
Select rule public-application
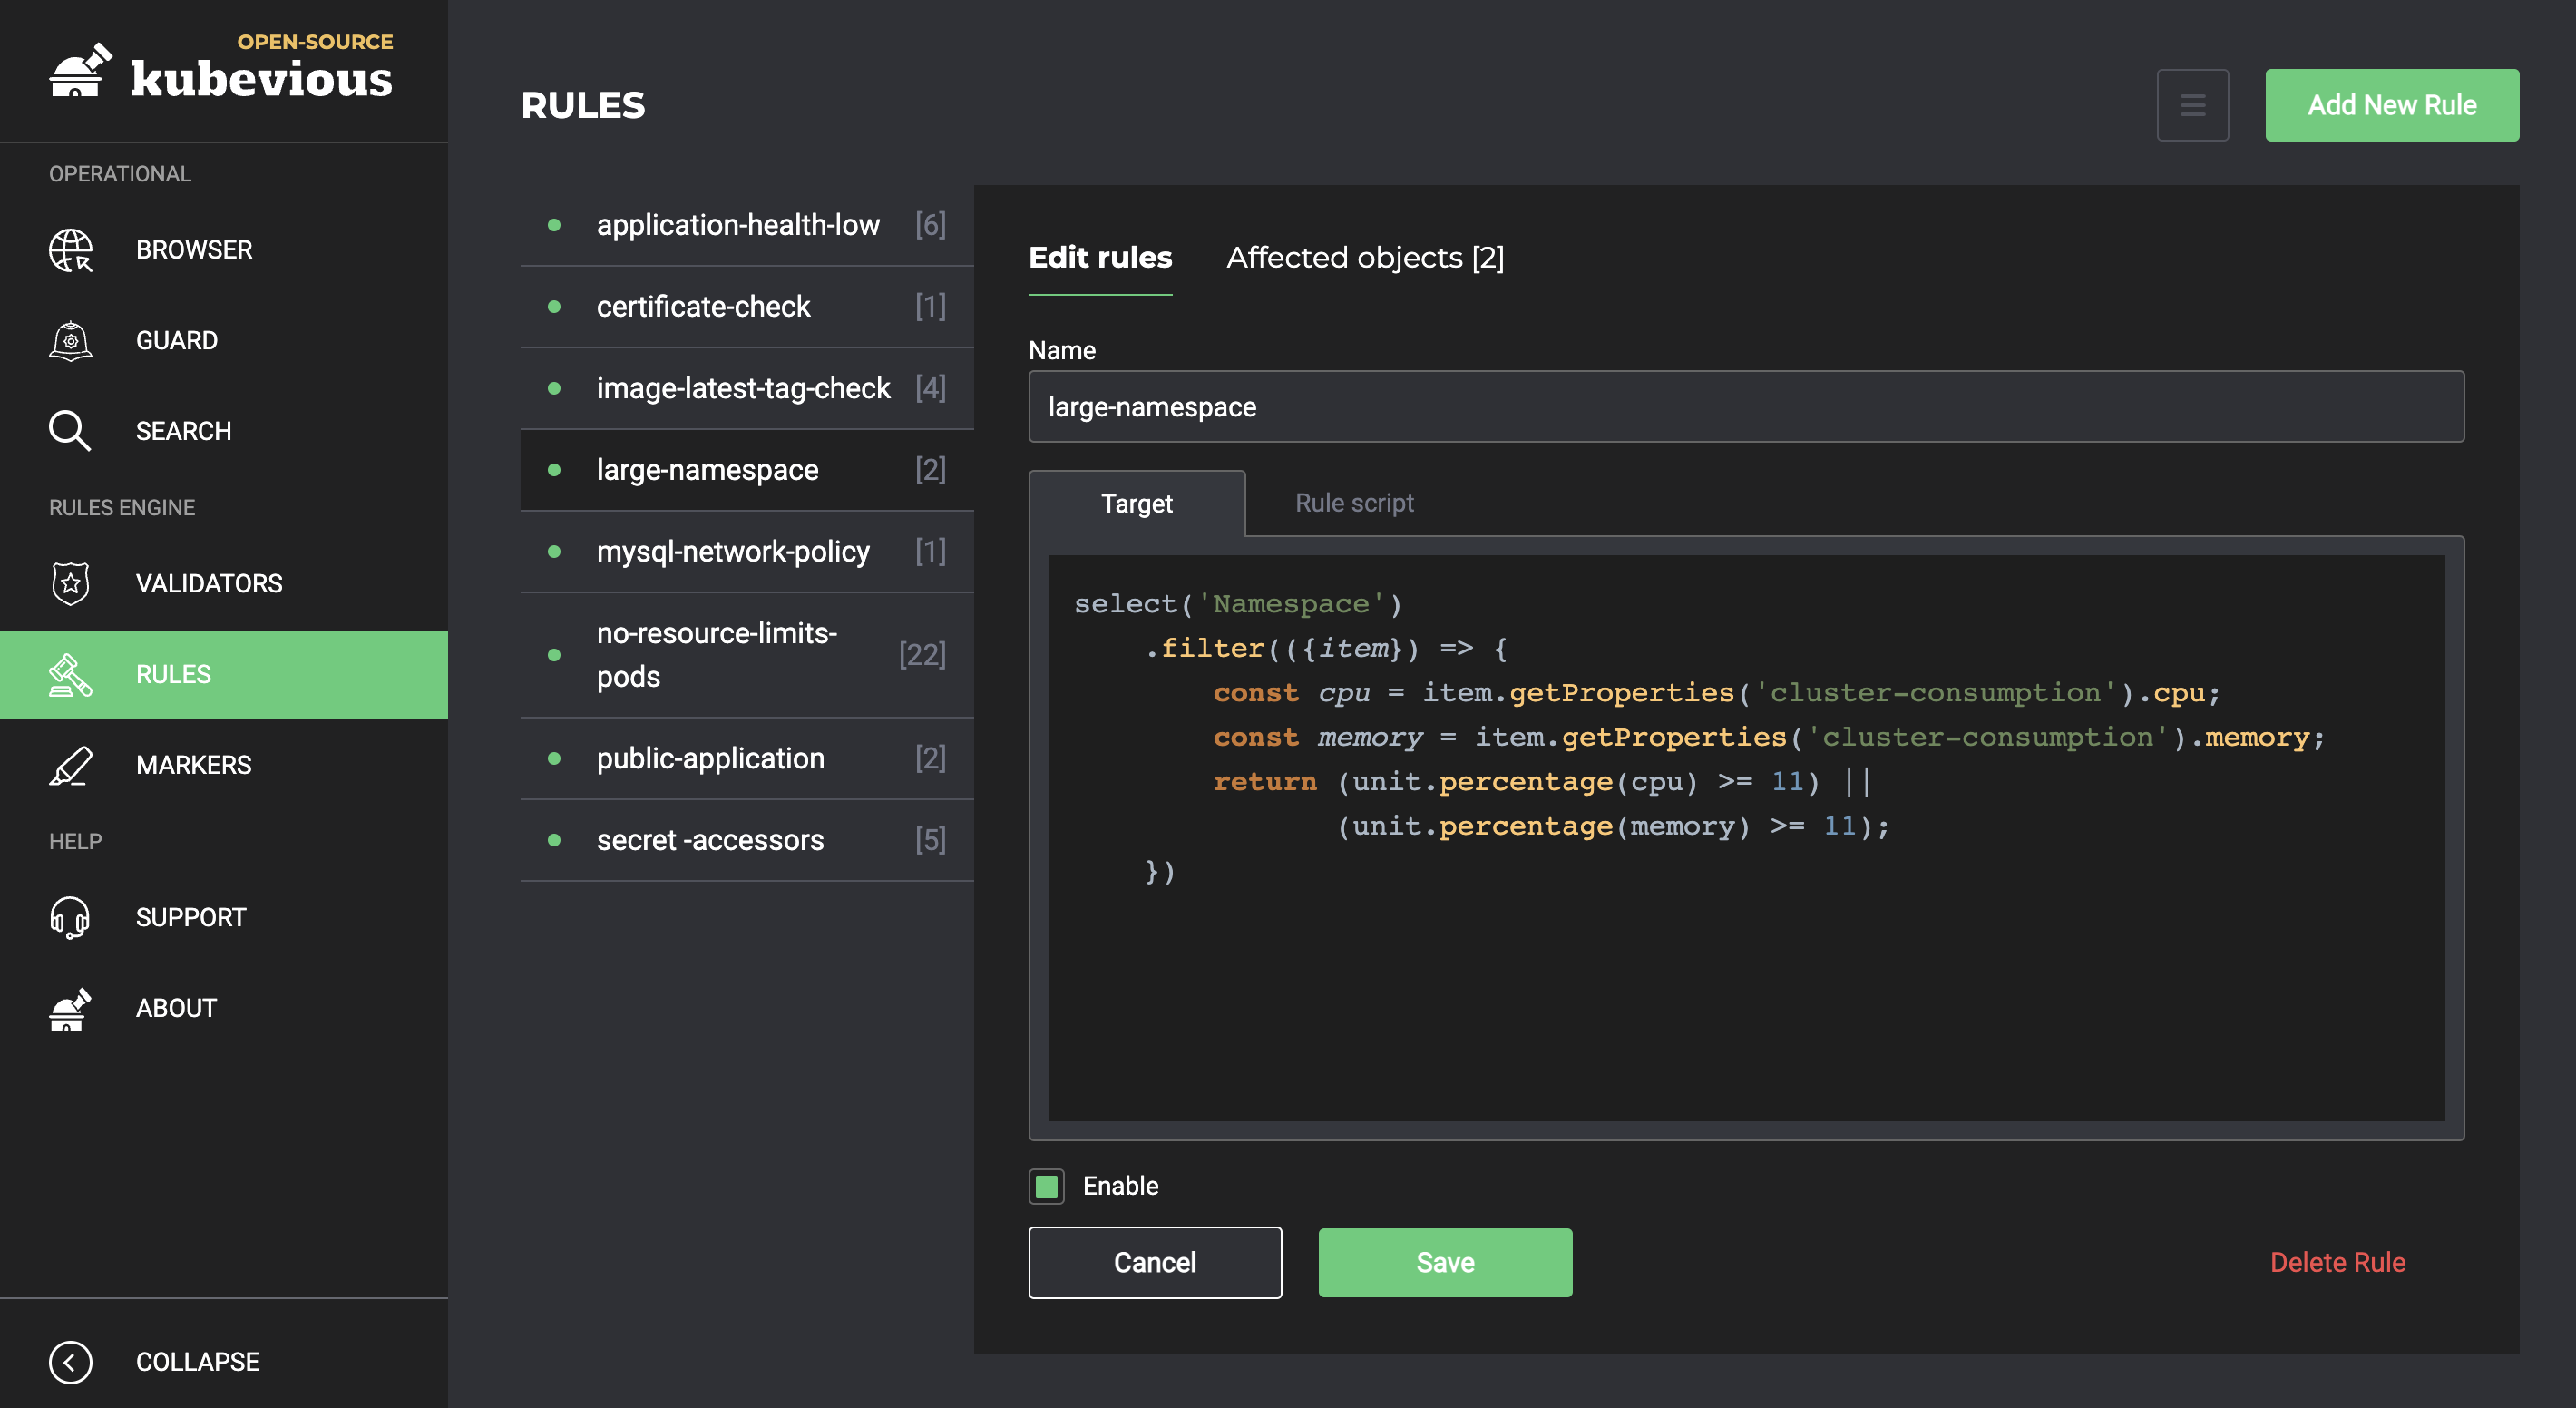tap(747, 759)
